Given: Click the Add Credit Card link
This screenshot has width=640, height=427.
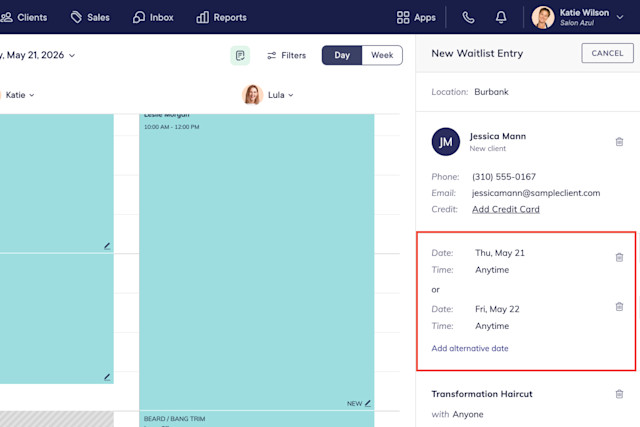Looking at the screenshot, I should click(506, 209).
